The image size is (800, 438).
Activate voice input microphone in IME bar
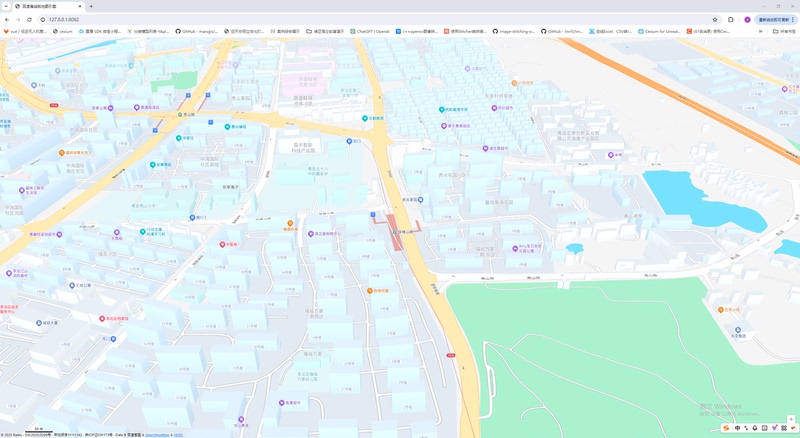(x=755, y=428)
